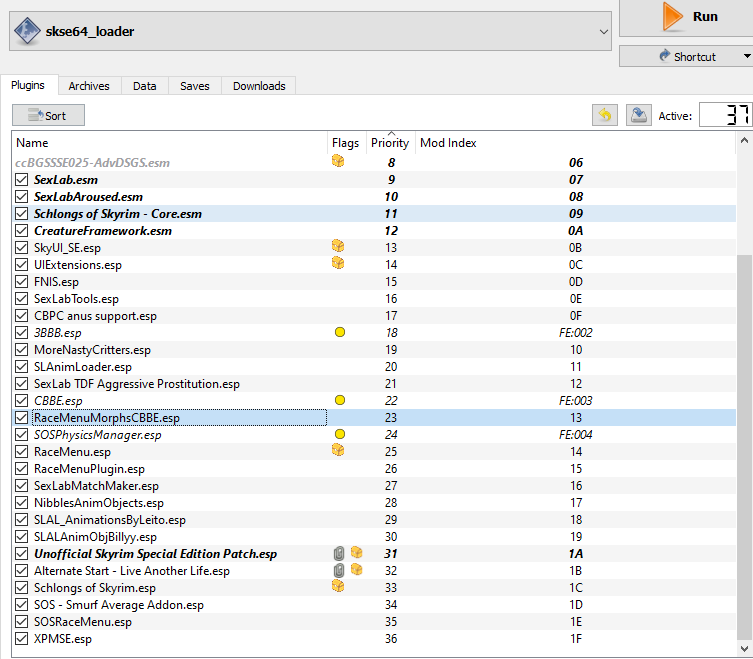Disable the XPMSE.esp plugin checkbox

tap(22, 638)
